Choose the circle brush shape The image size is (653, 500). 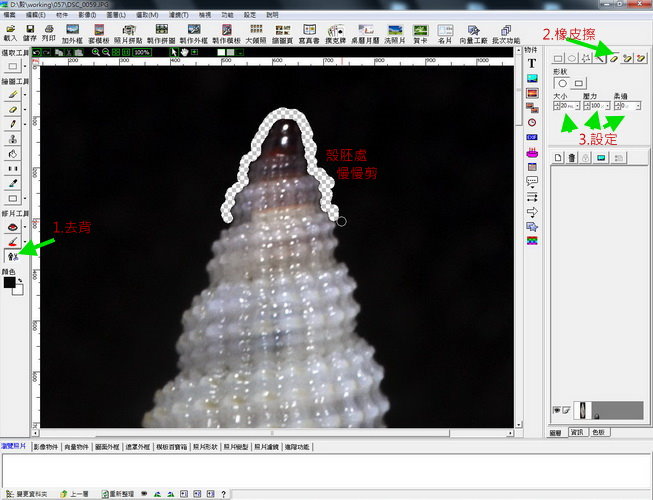(562, 84)
